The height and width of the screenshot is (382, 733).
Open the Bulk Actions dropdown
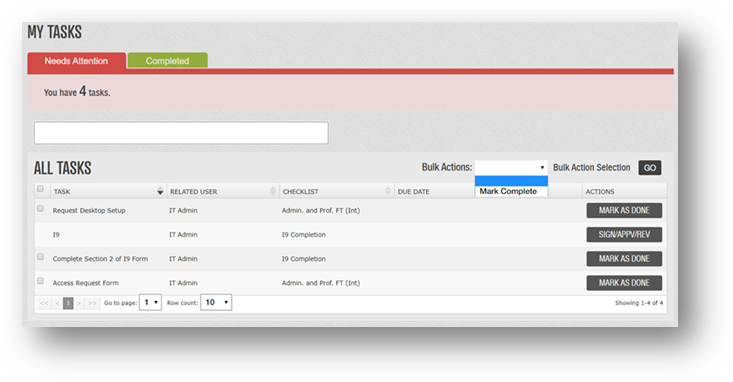click(x=511, y=167)
